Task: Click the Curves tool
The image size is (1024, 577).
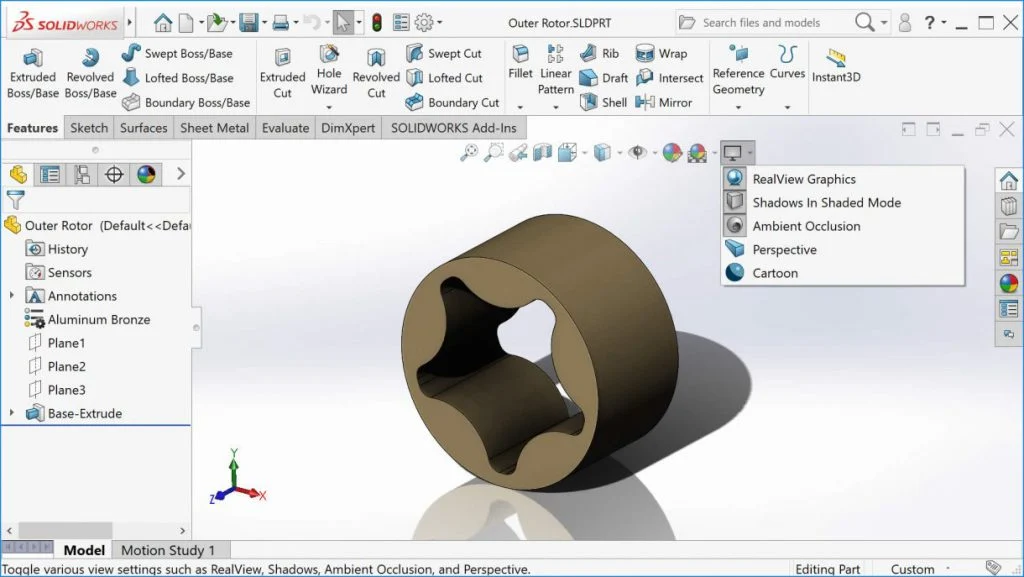Action: coord(787,63)
